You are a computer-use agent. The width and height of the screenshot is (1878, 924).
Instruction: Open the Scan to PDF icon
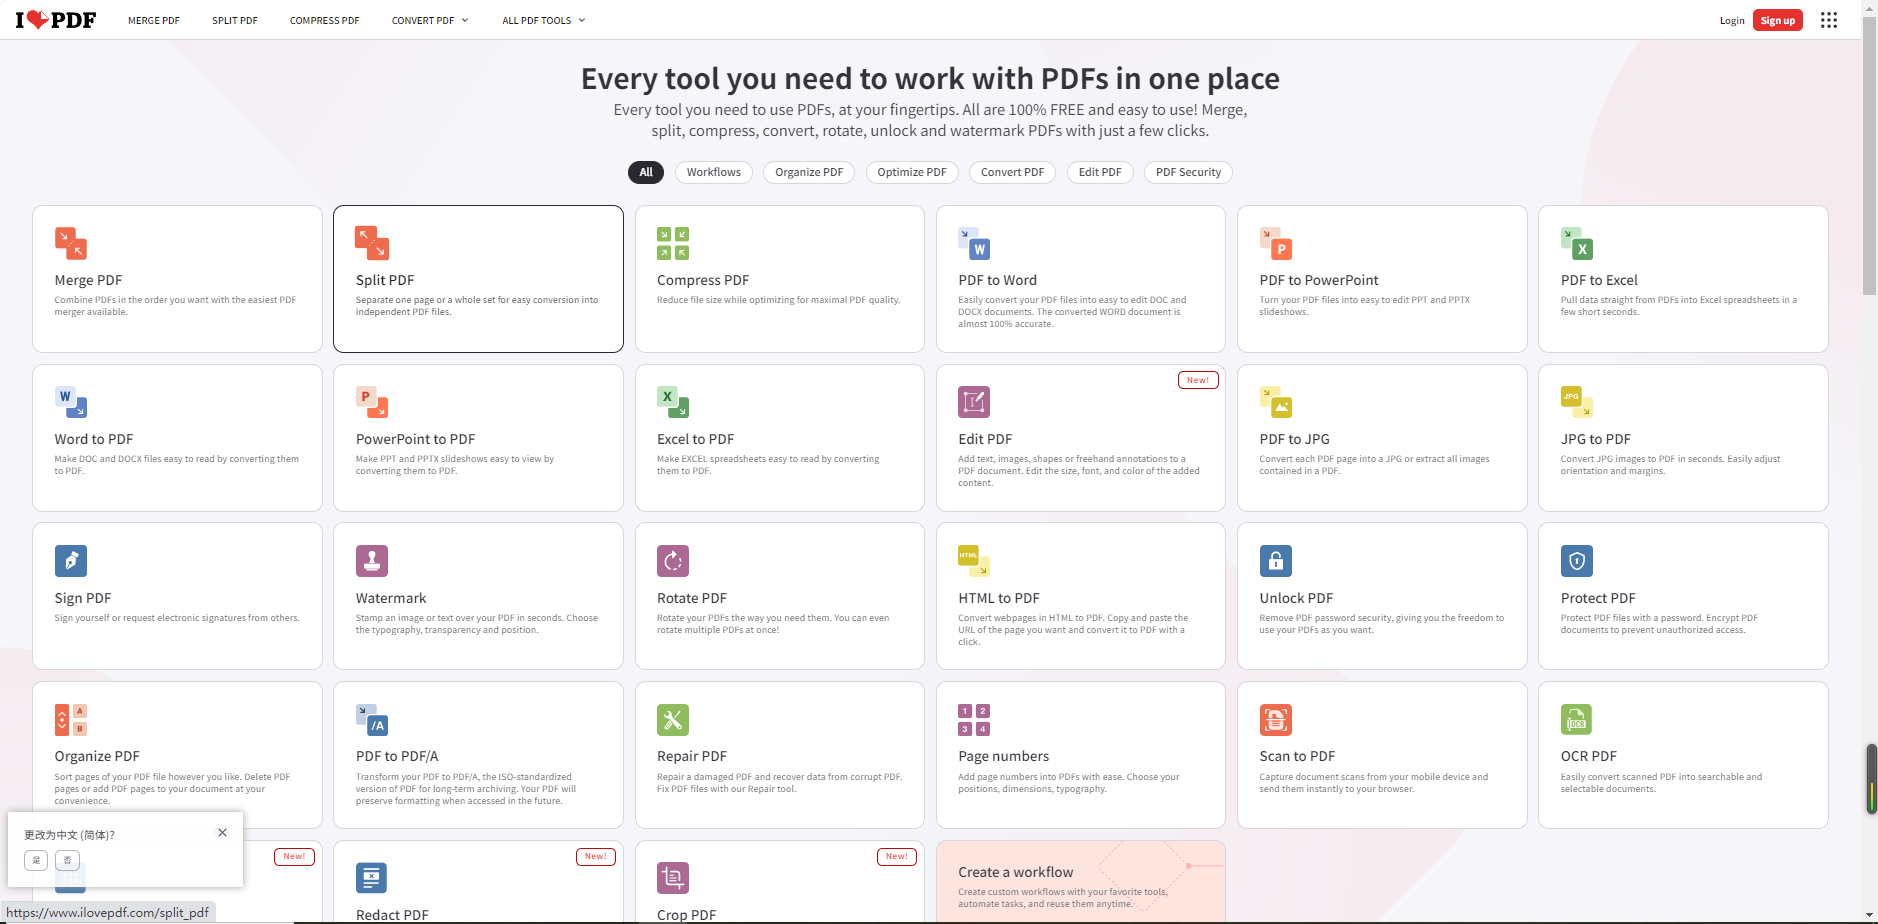(x=1276, y=720)
